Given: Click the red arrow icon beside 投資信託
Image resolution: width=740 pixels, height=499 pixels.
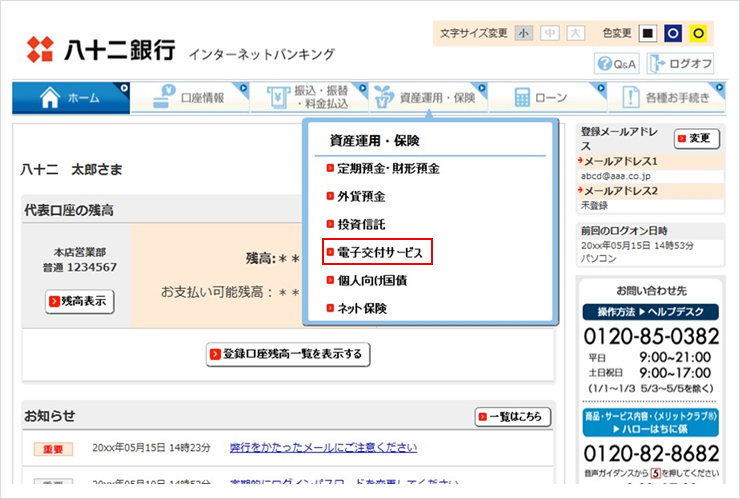Looking at the screenshot, I should point(330,224).
